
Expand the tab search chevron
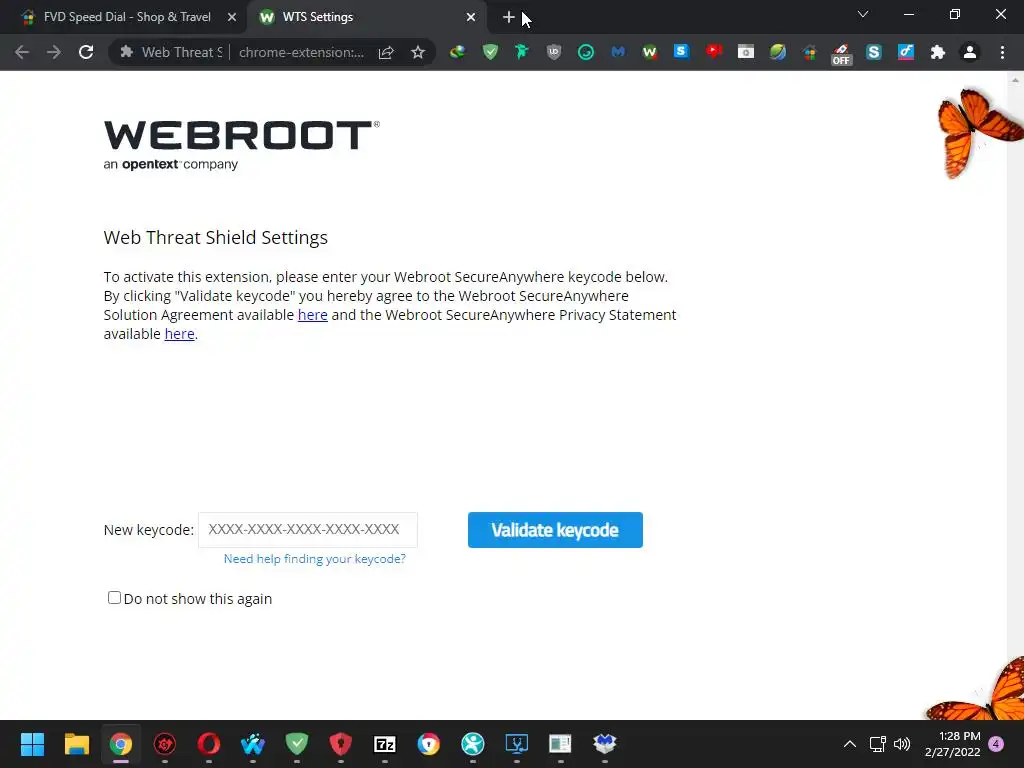863,14
